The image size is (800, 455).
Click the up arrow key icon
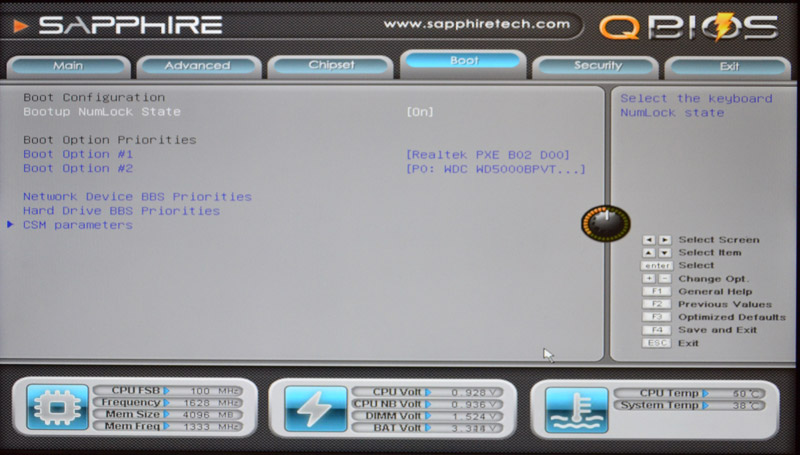[x=648, y=252]
